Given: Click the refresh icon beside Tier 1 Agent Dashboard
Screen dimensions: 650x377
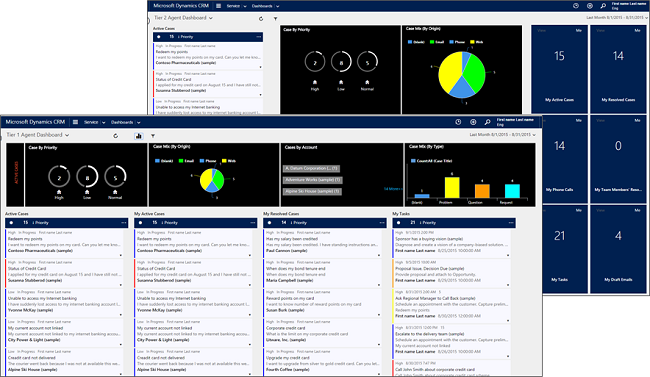Looking at the screenshot, I should [116, 136].
